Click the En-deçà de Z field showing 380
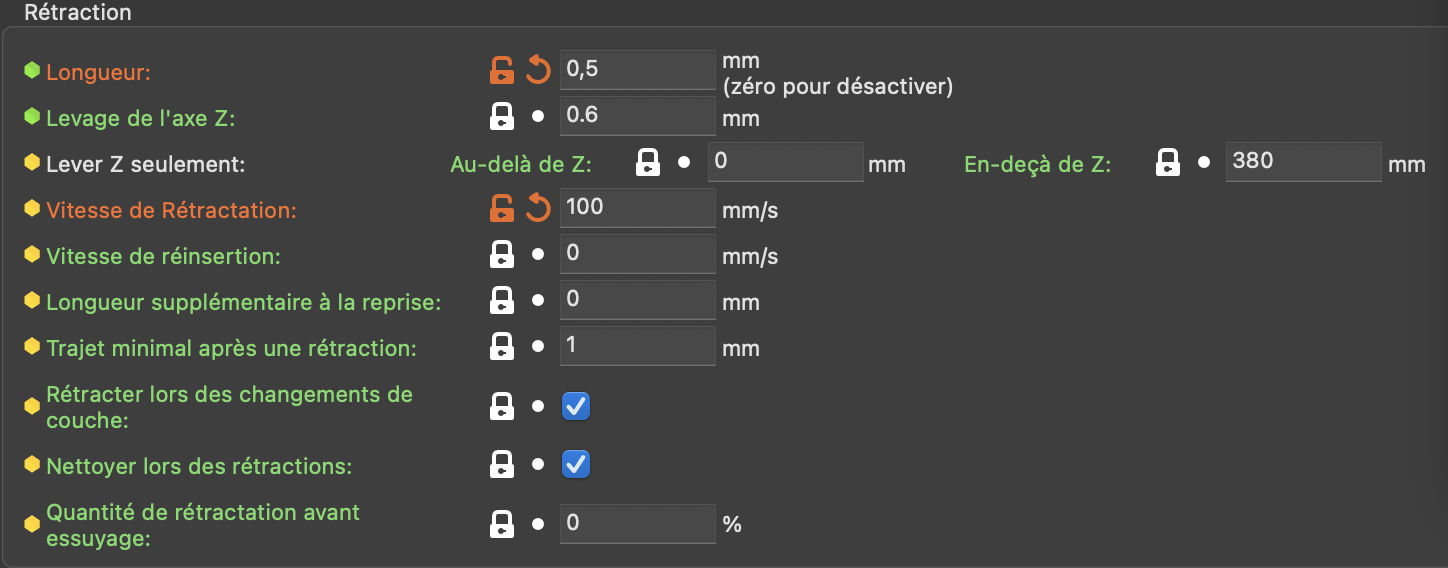This screenshot has width=1448, height=568. (1302, 162)
